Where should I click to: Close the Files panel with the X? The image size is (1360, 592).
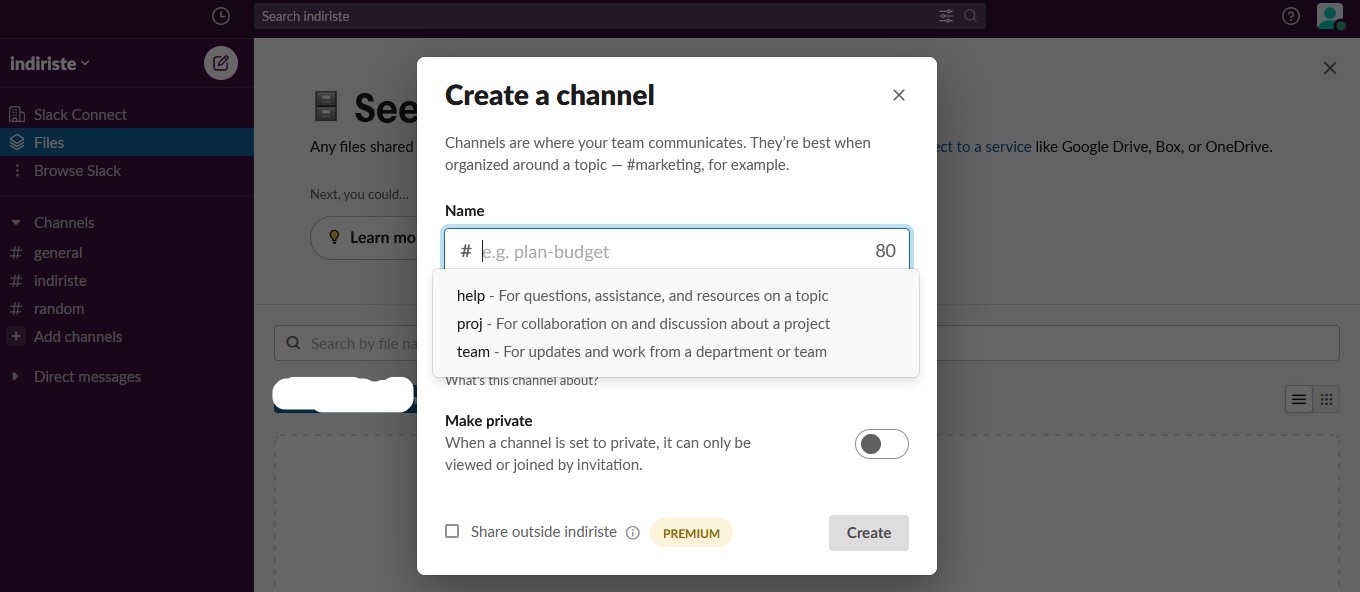pos(1330,68)
